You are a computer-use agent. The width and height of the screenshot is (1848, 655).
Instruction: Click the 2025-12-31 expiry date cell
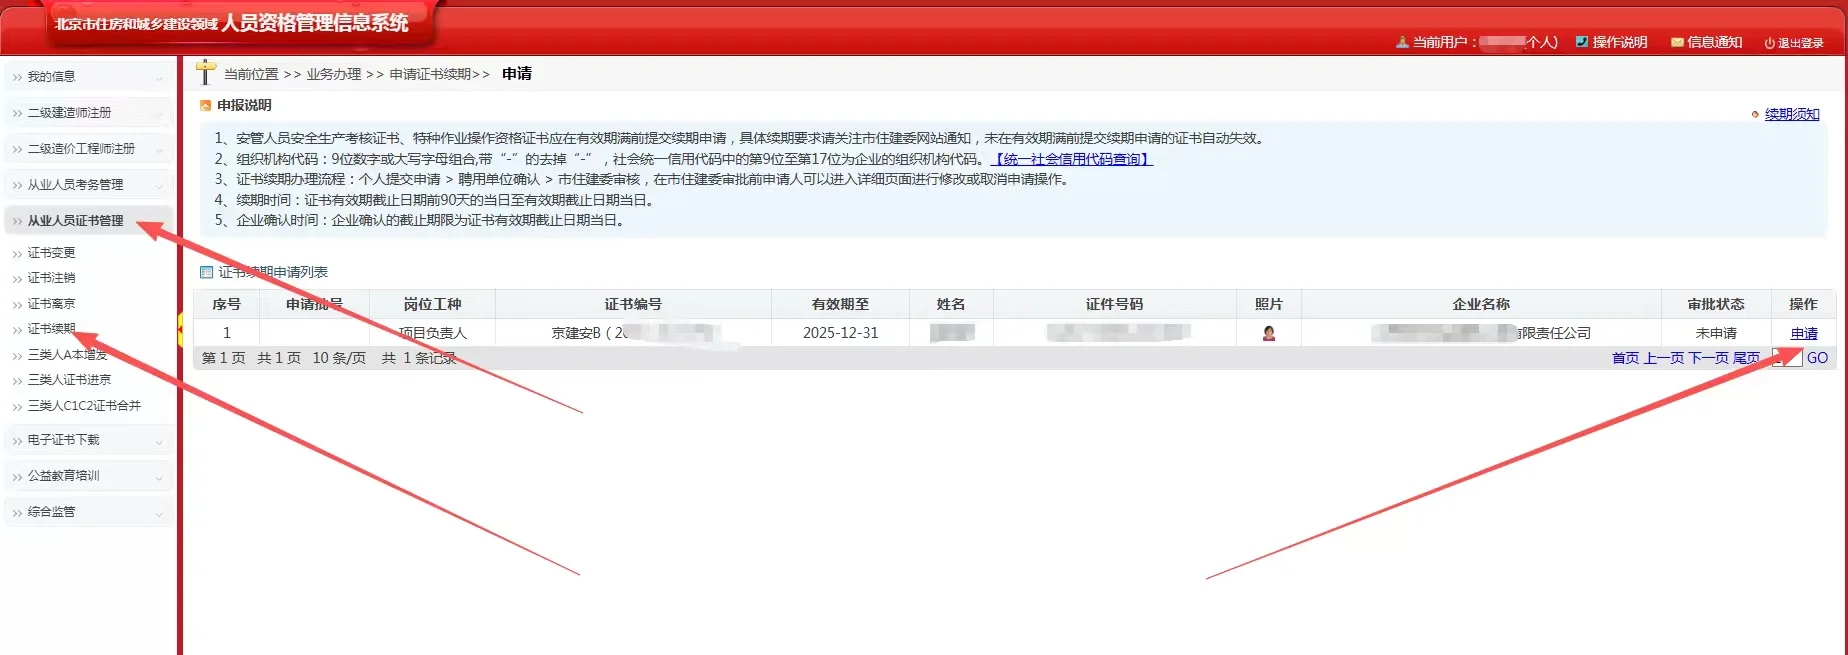click(840, 333)
